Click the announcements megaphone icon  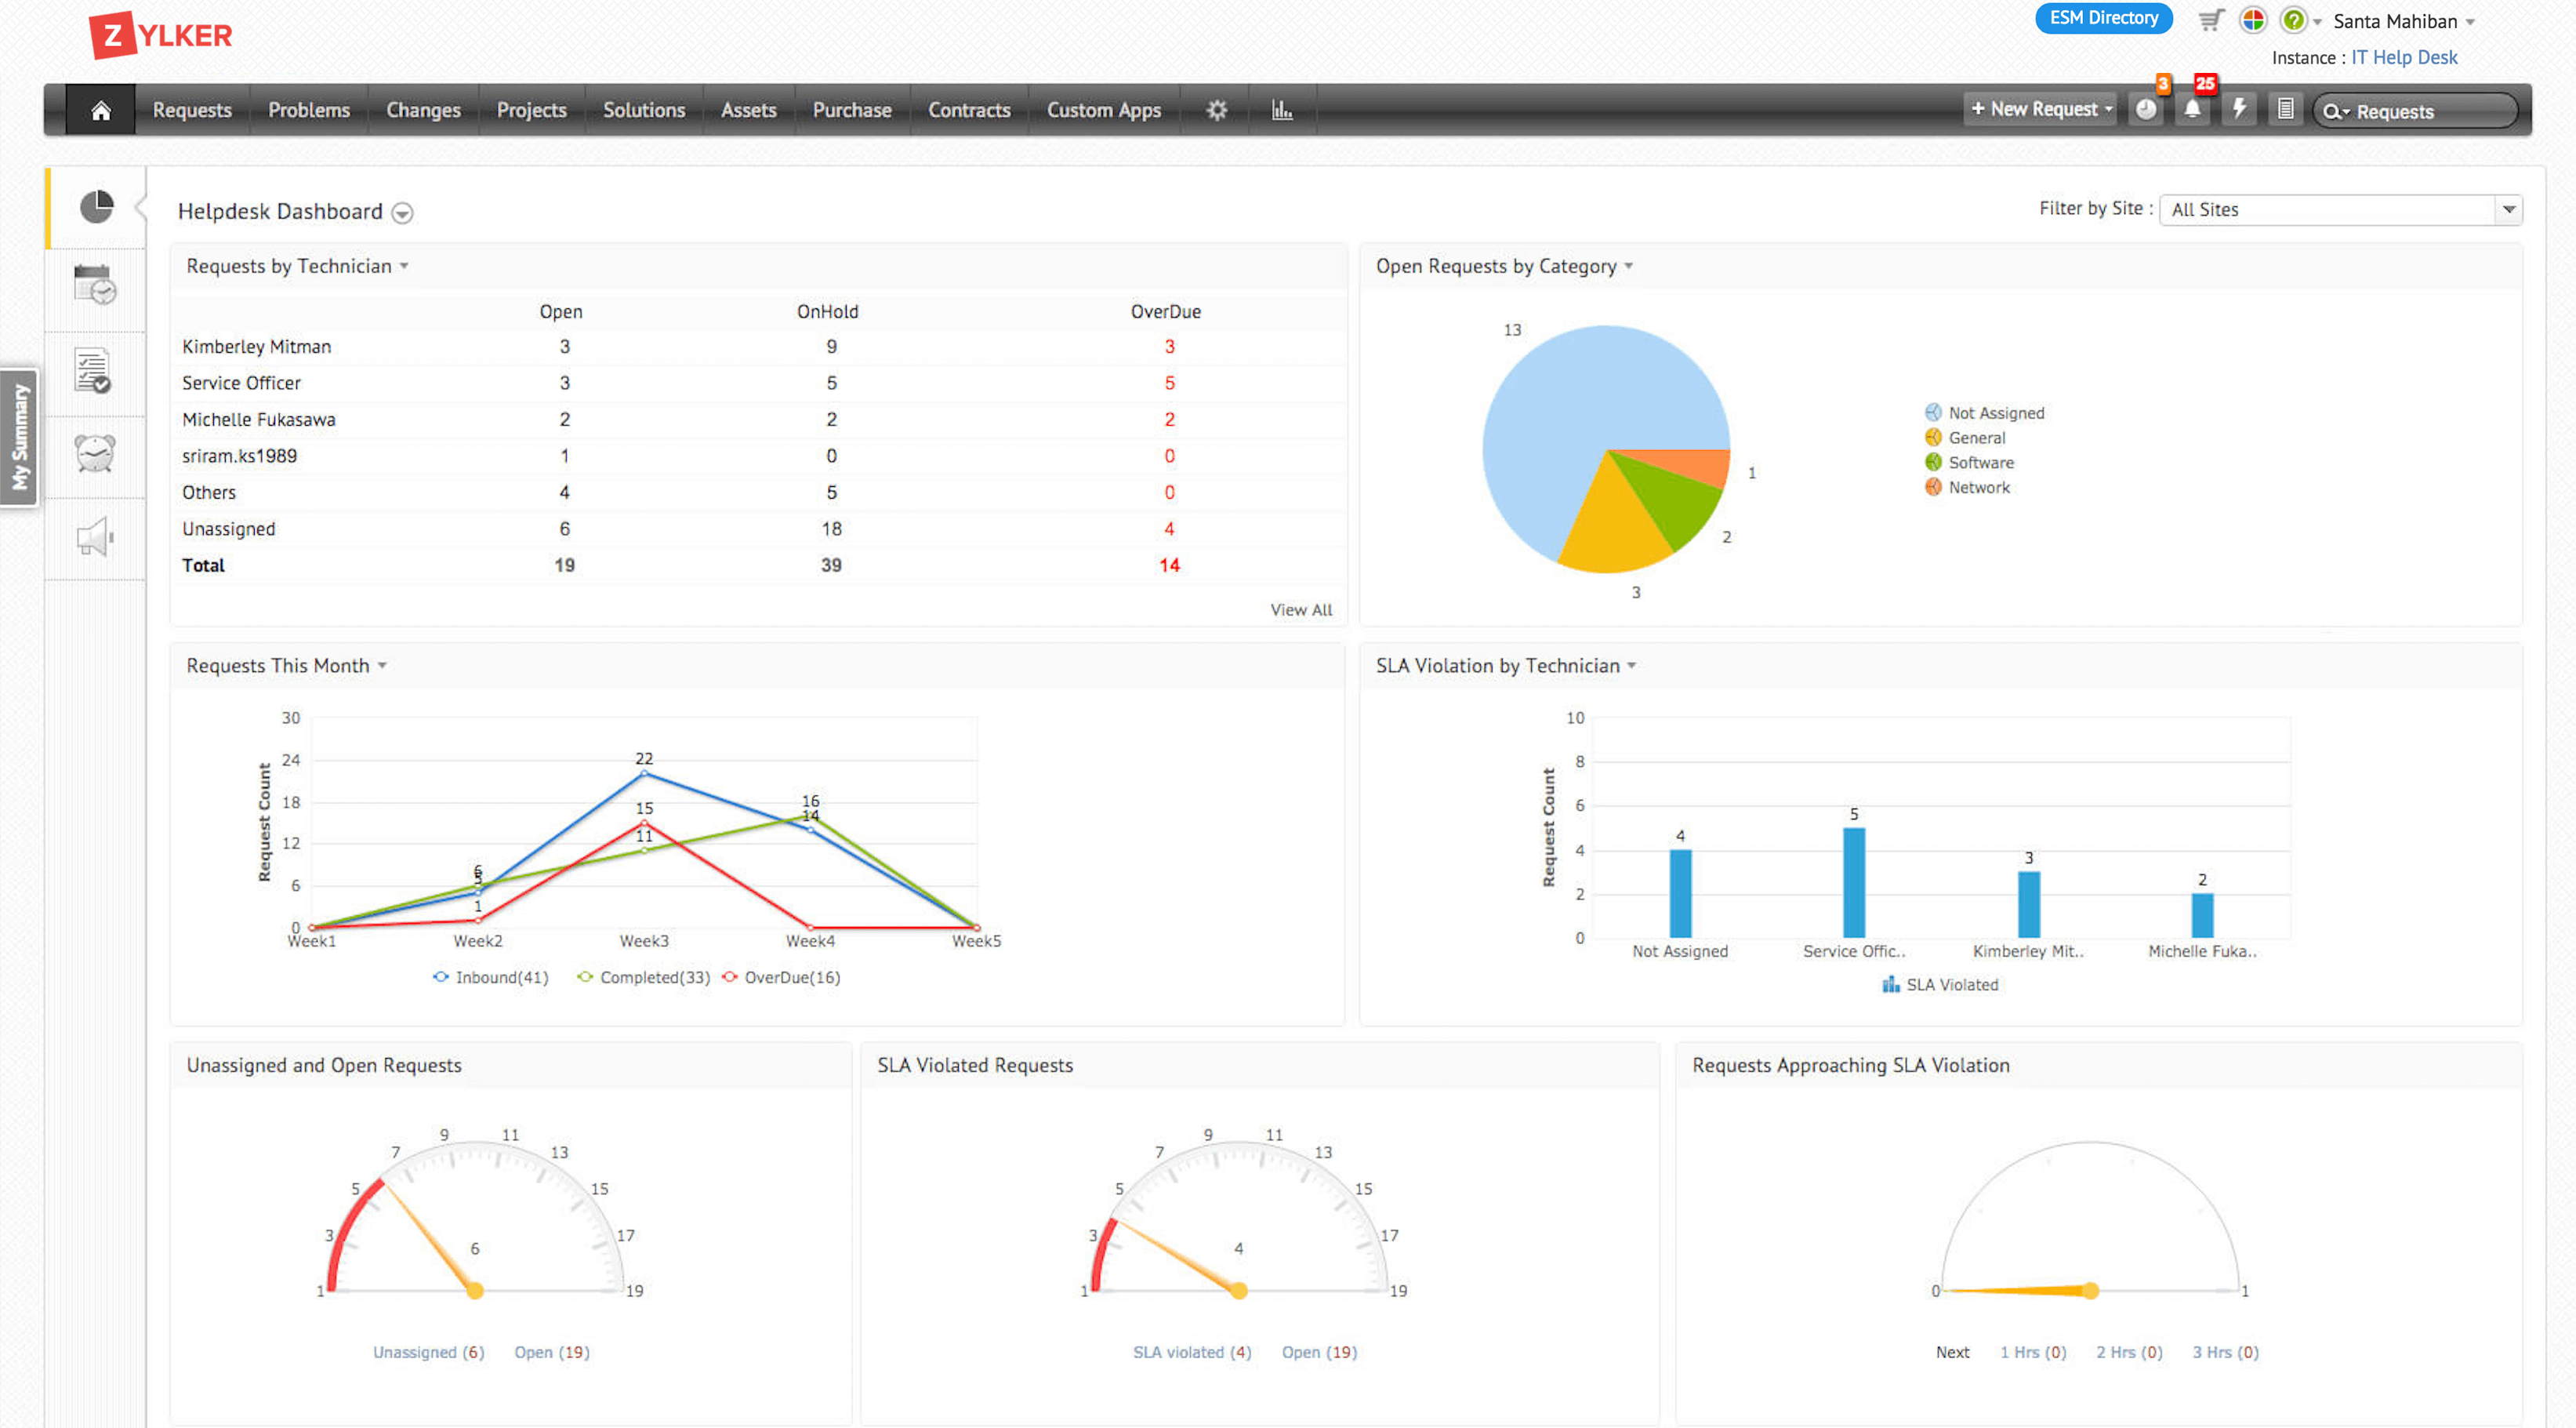click(95, 538)
